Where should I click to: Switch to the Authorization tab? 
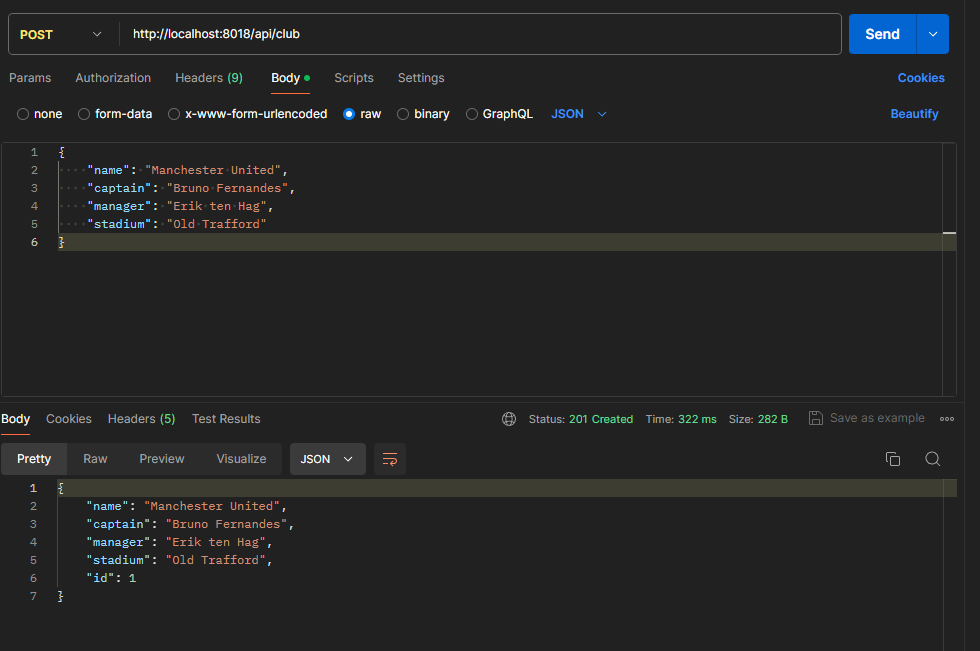tap(113, 78)
